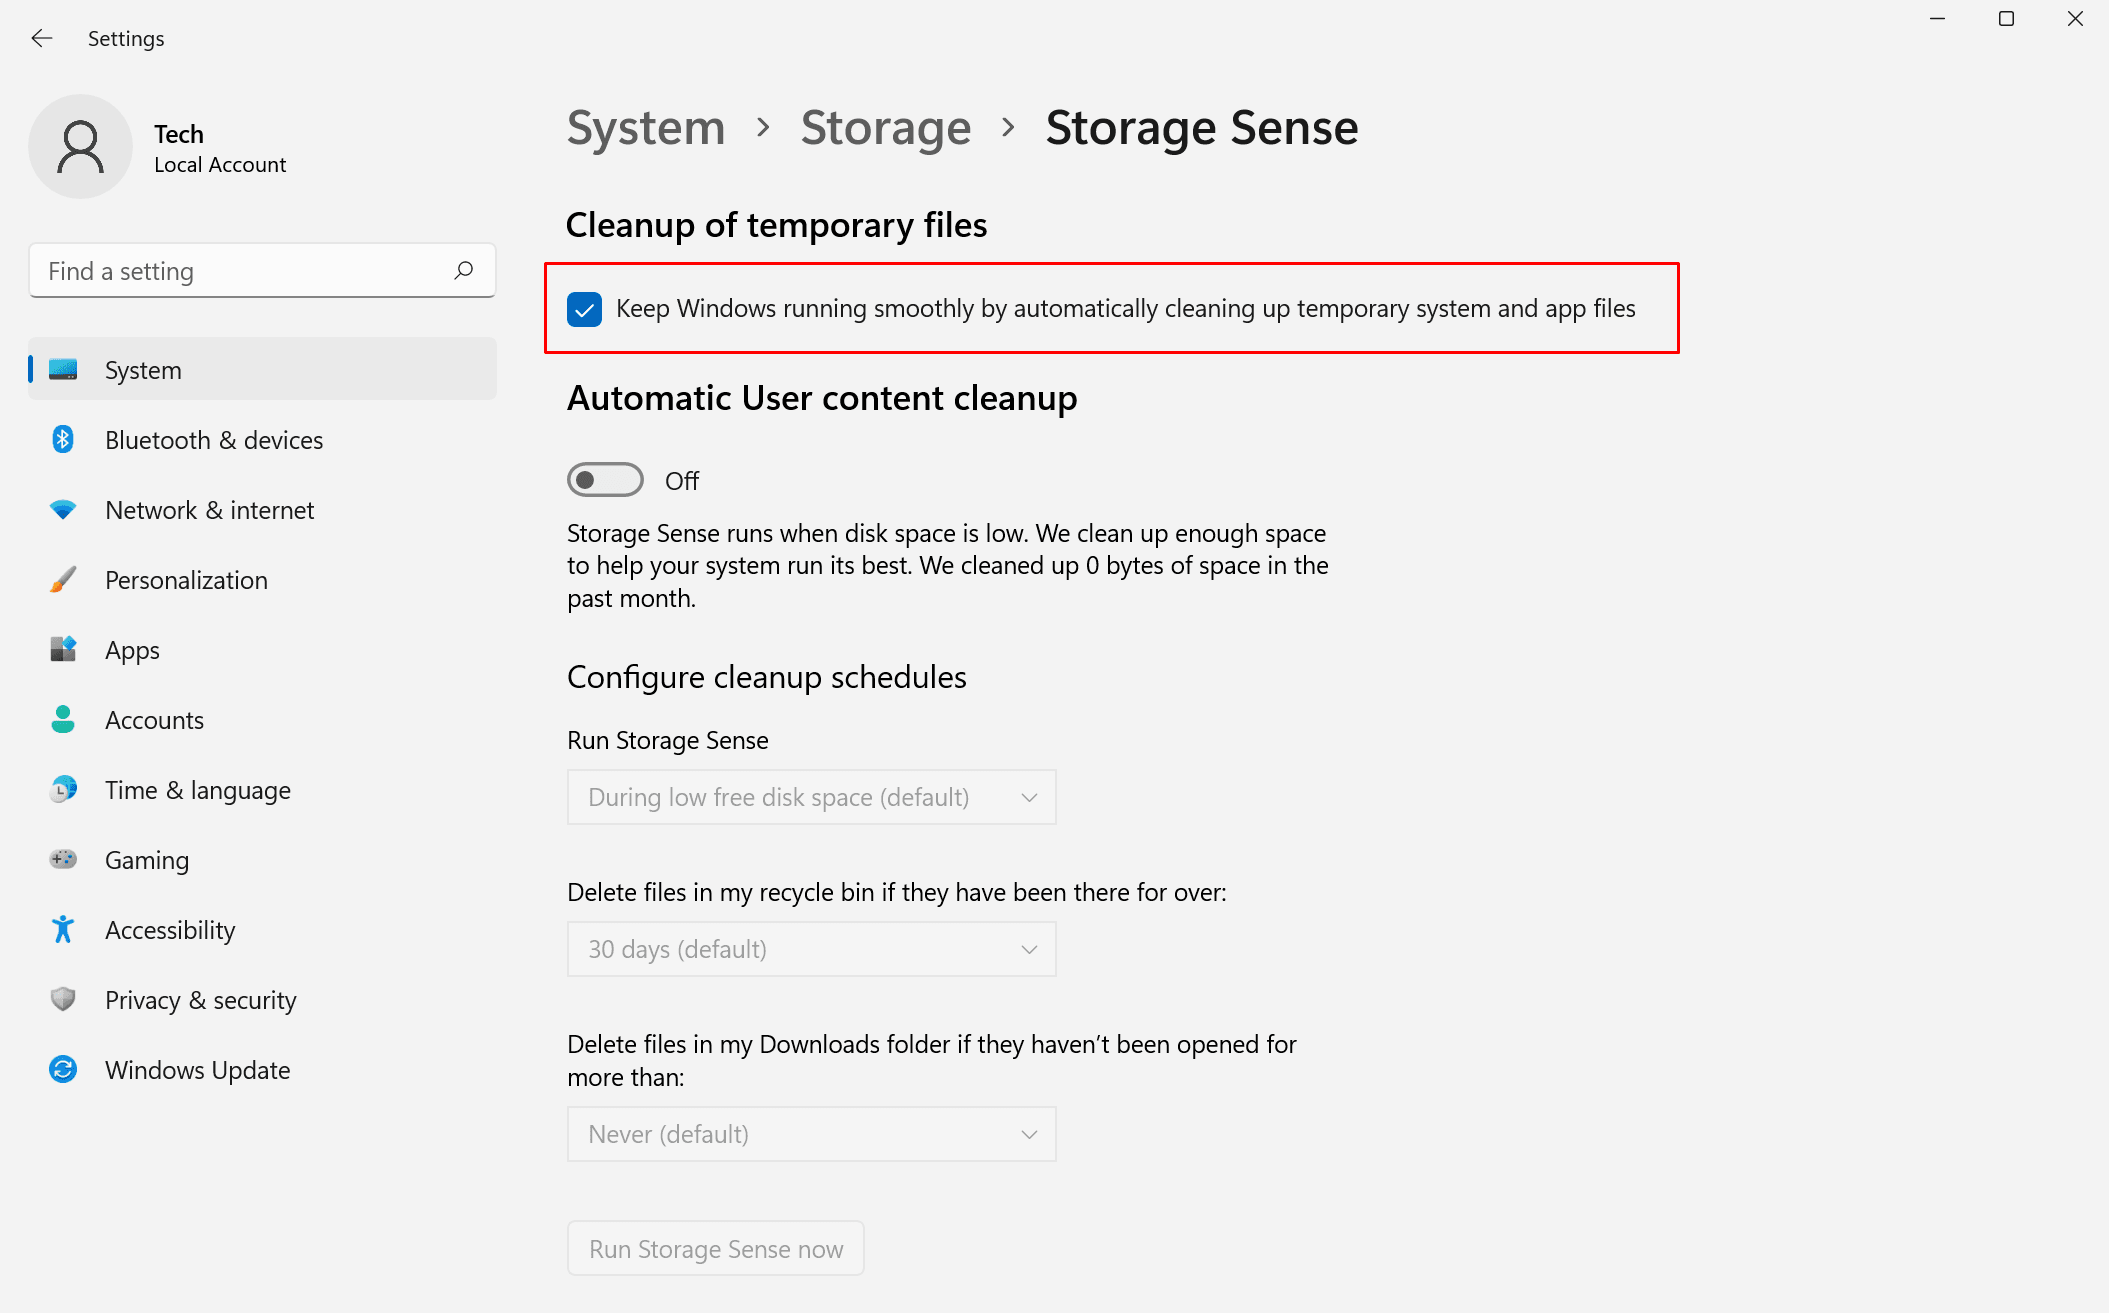Open Bluetooth & devices settings
This screenshot has width=2109, height=1313.
213,440
